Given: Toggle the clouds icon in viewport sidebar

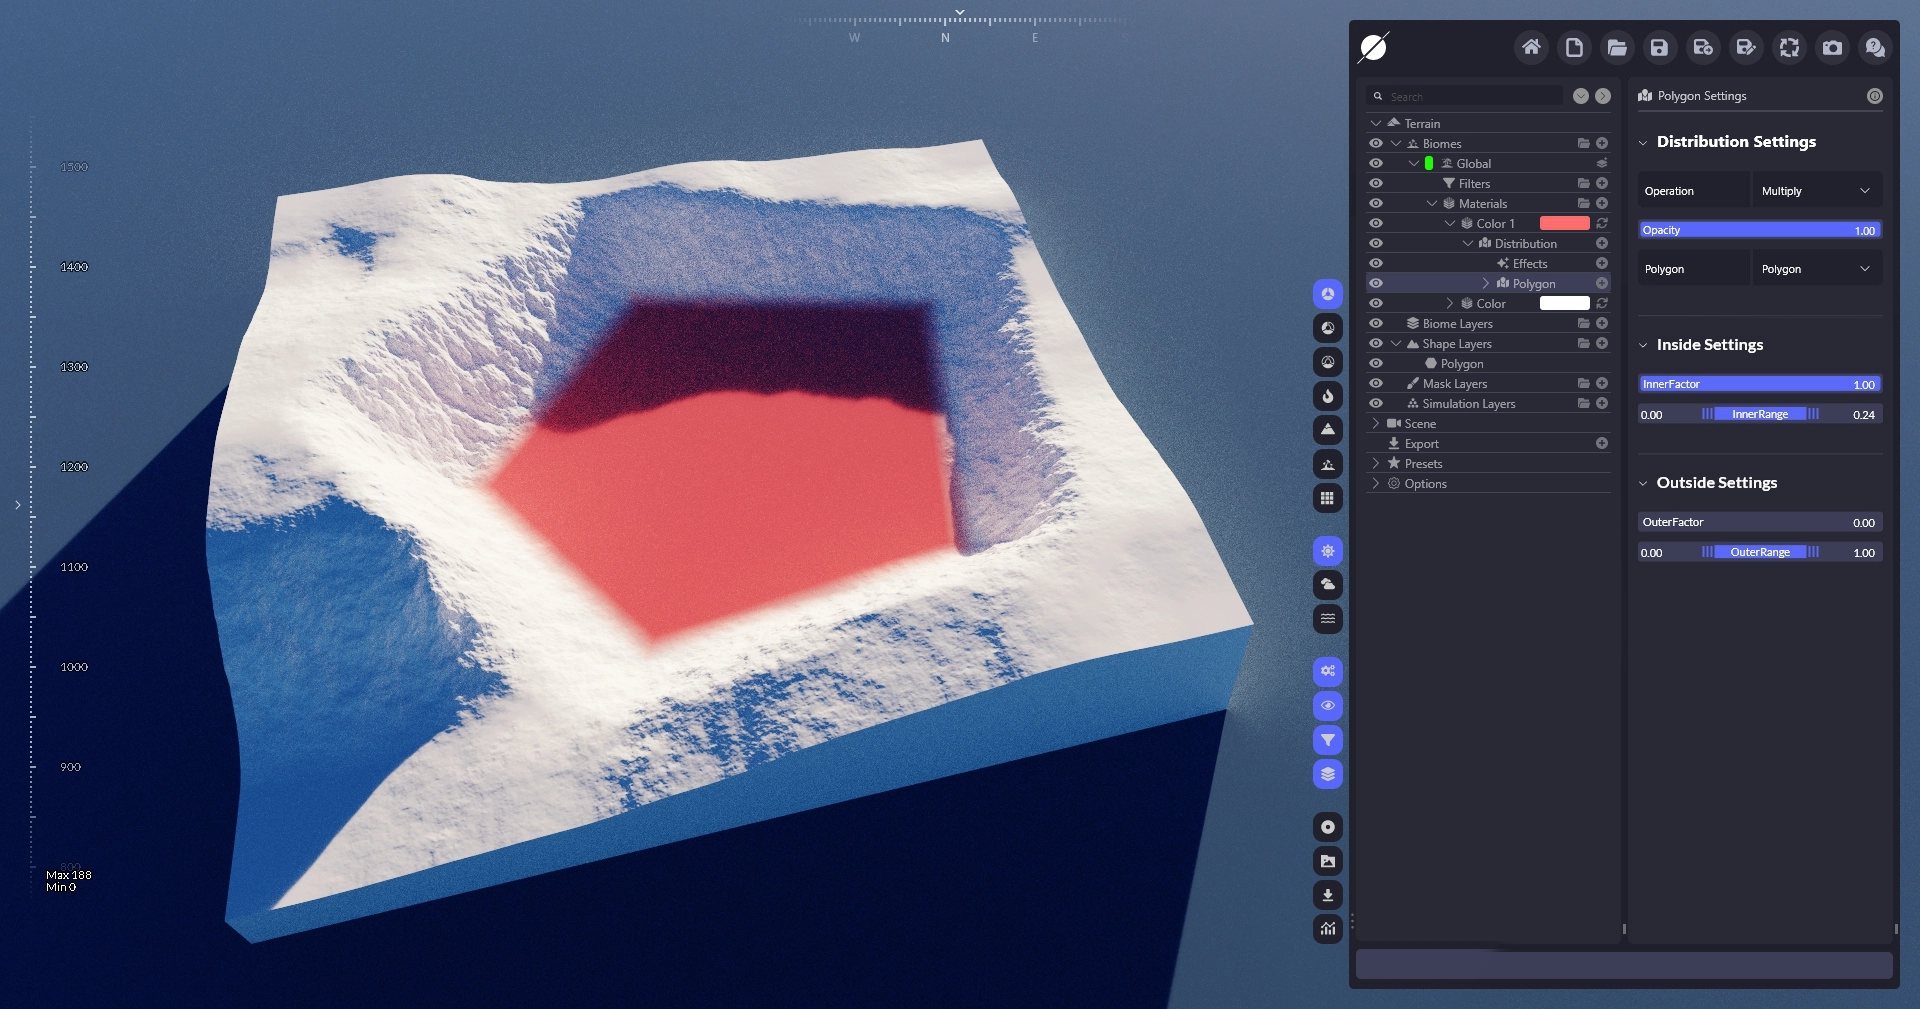Looking at the screenshot, I should (x=1327, y=585).
